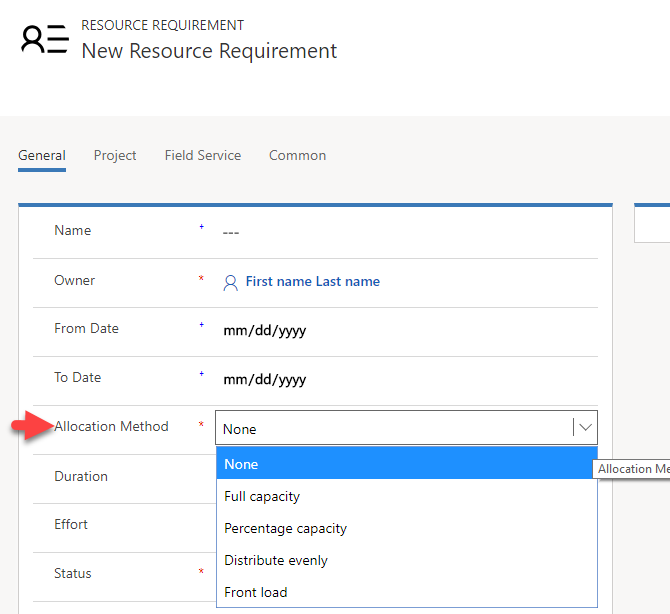Switch to the General tab
The width and height of the screenshot is (670, 614).
[42, 155]
